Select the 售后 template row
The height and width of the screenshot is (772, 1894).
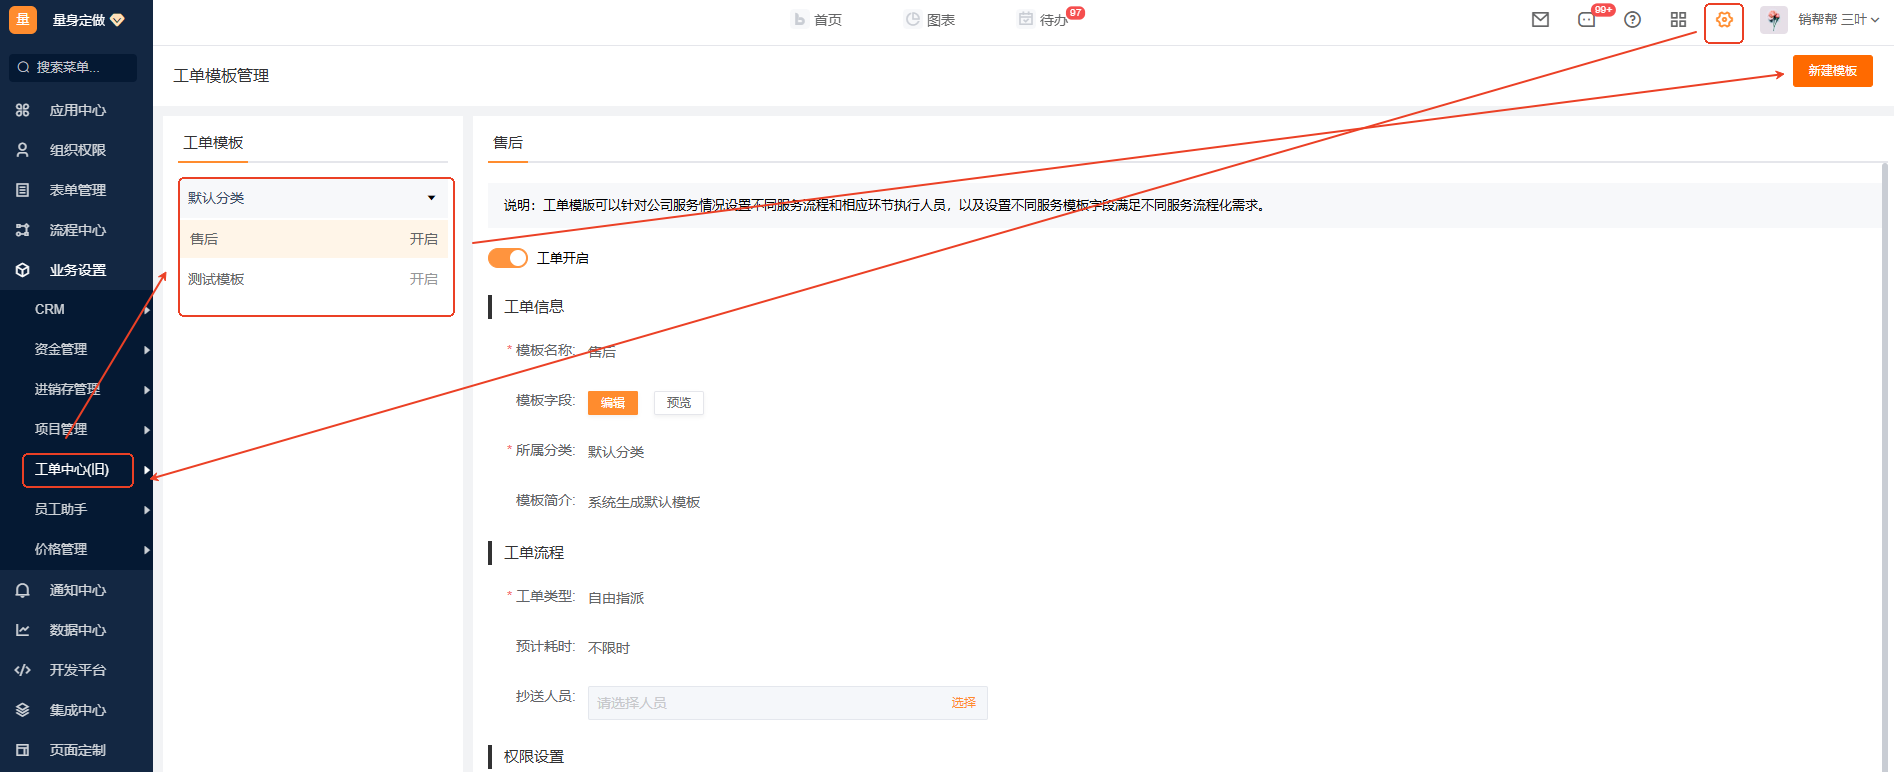tap(314, 239)
